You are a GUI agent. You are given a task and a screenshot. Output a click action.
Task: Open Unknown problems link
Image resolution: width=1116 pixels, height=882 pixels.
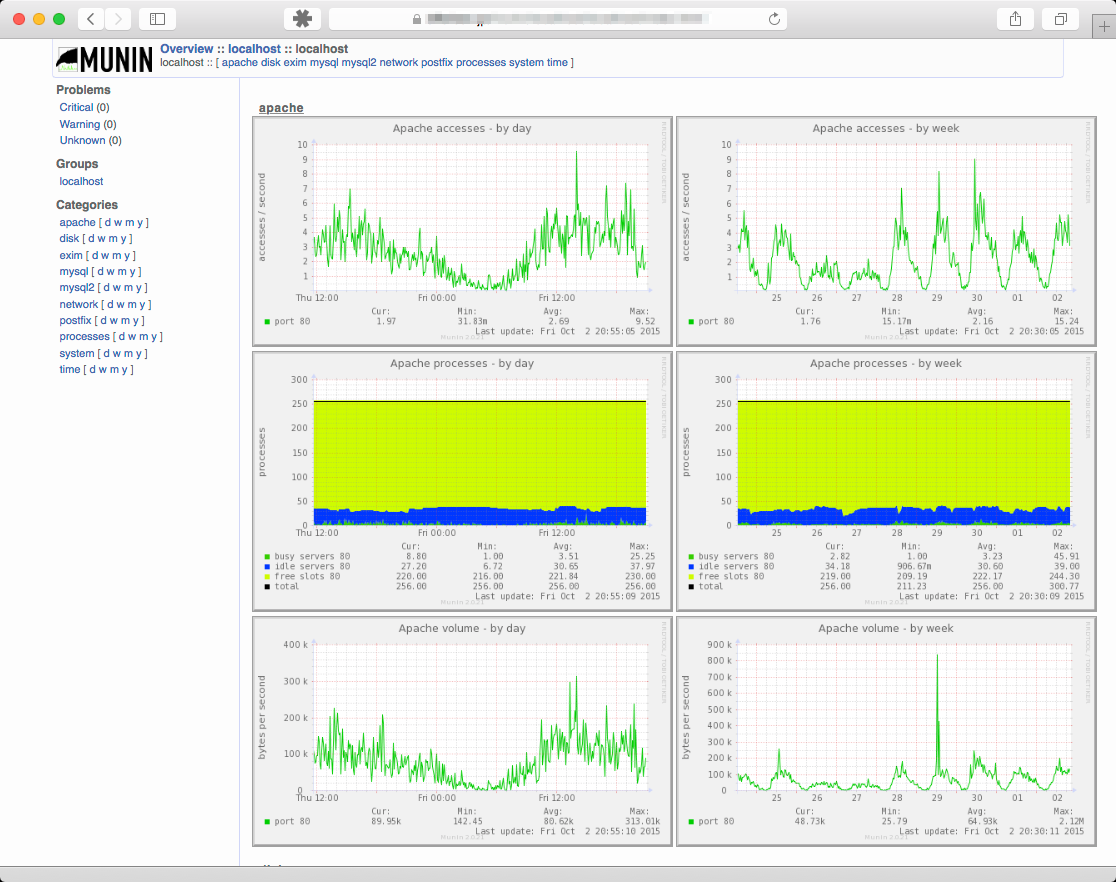[x=82, y=141]
